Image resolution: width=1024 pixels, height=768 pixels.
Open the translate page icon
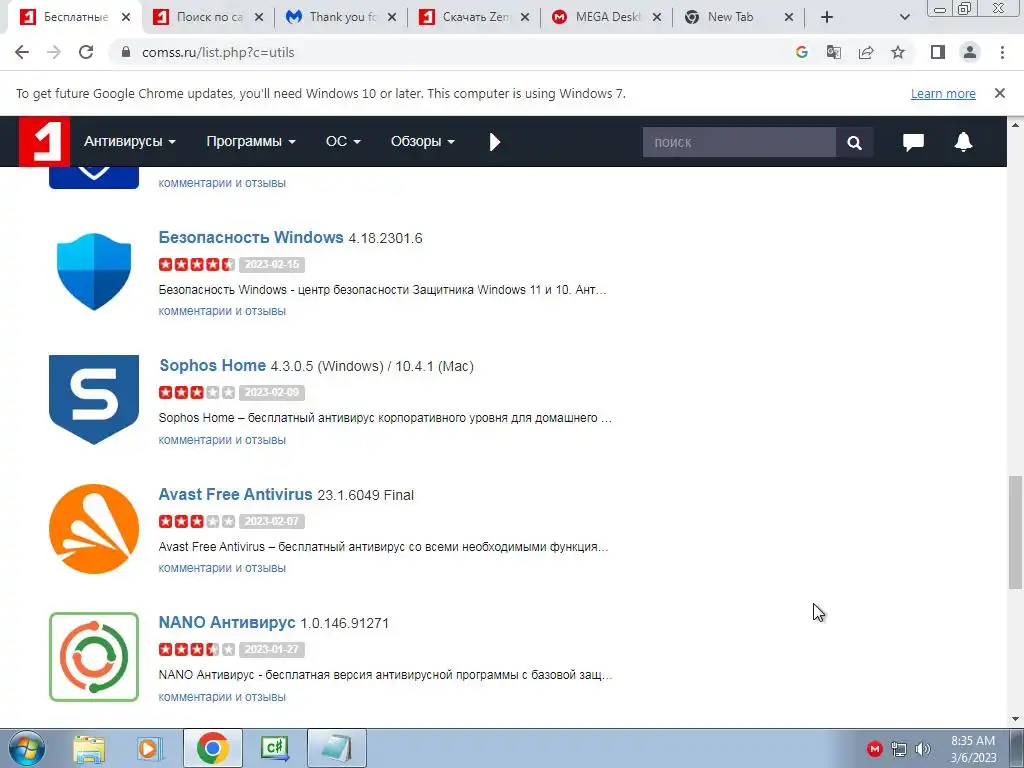pyautogui.click(x=833, y=52)
